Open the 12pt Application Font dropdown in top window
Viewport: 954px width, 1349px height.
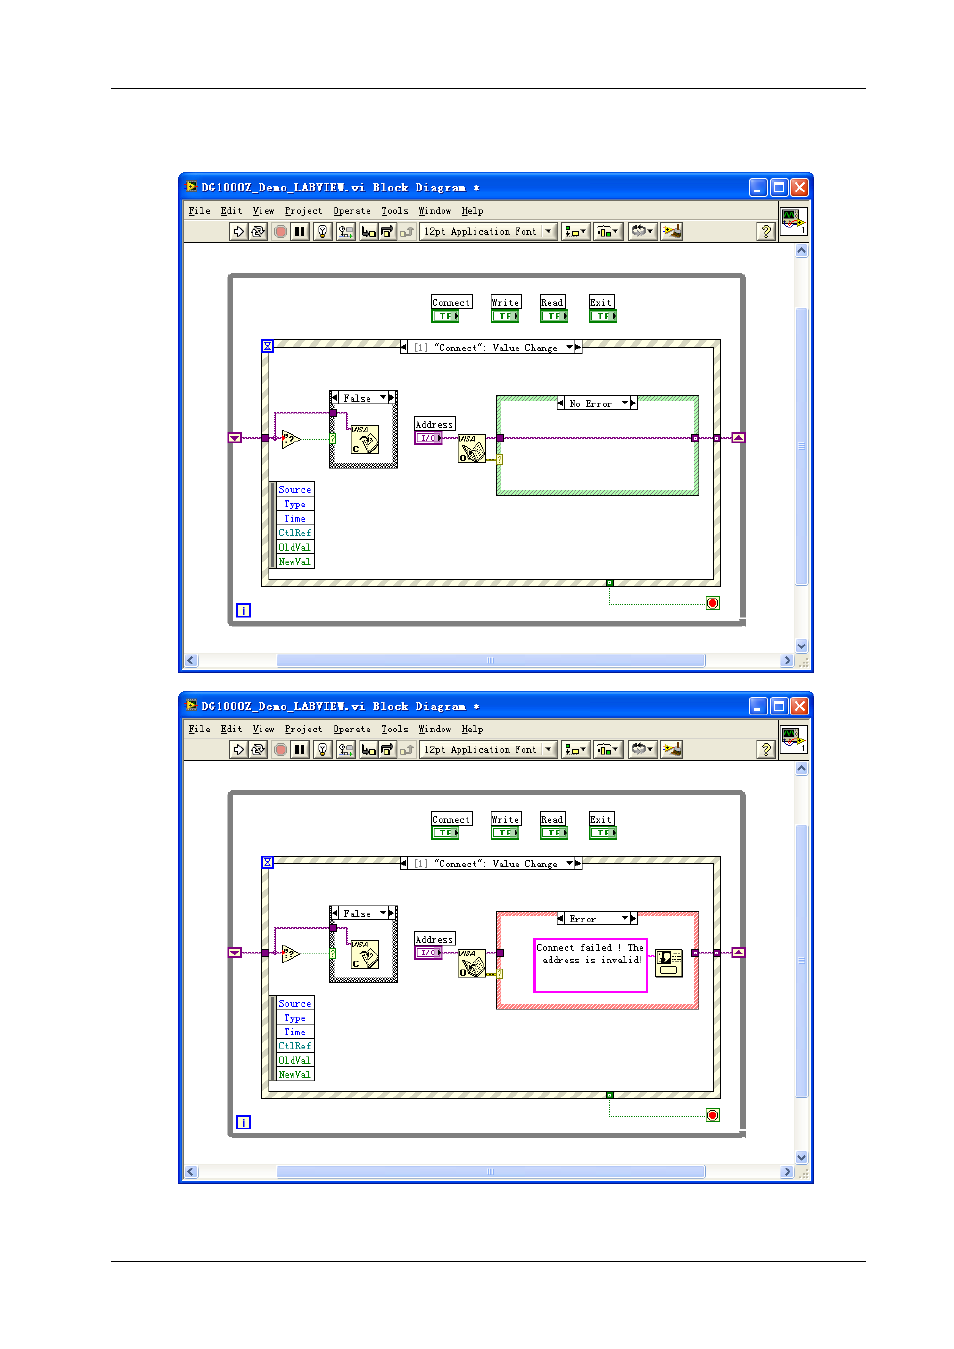[x=487, y=231]
